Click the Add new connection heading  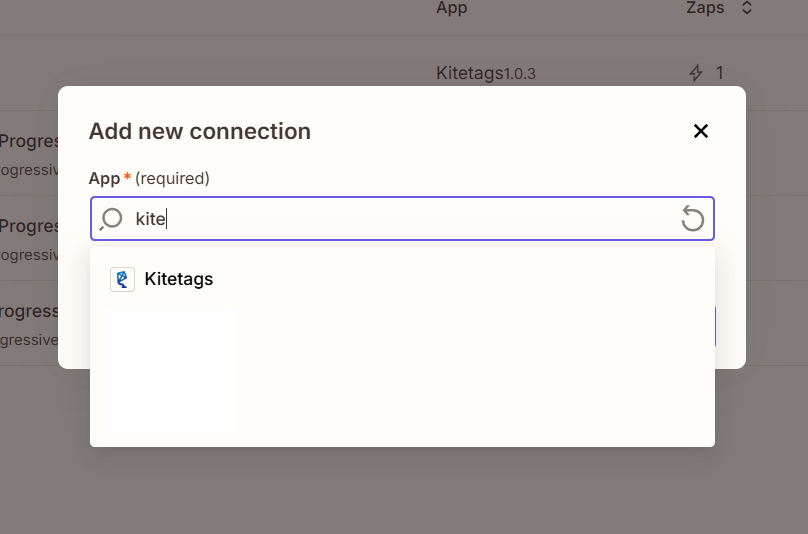200,131
